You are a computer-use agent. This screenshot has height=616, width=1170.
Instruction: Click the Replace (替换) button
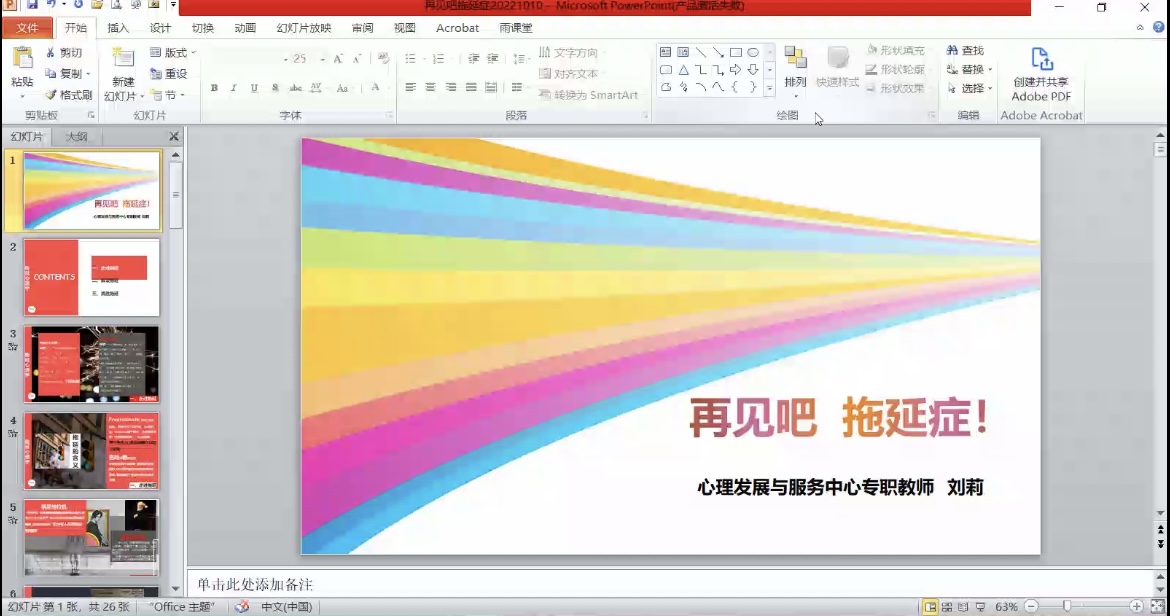pyautogui.click(x=972, y=70)
